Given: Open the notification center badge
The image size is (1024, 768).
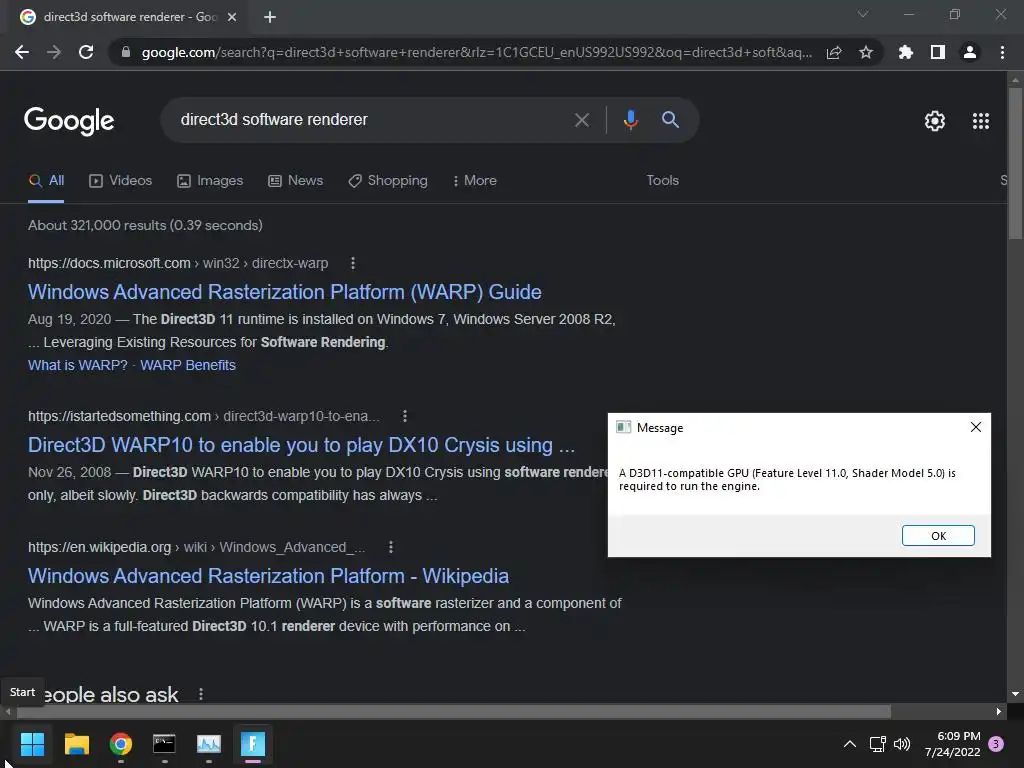Looking at the screenshot, I should pos(996,744).
